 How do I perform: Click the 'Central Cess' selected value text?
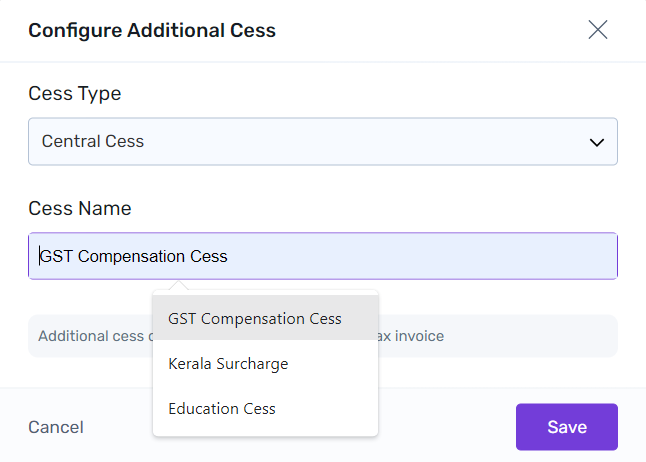(93, 142)
